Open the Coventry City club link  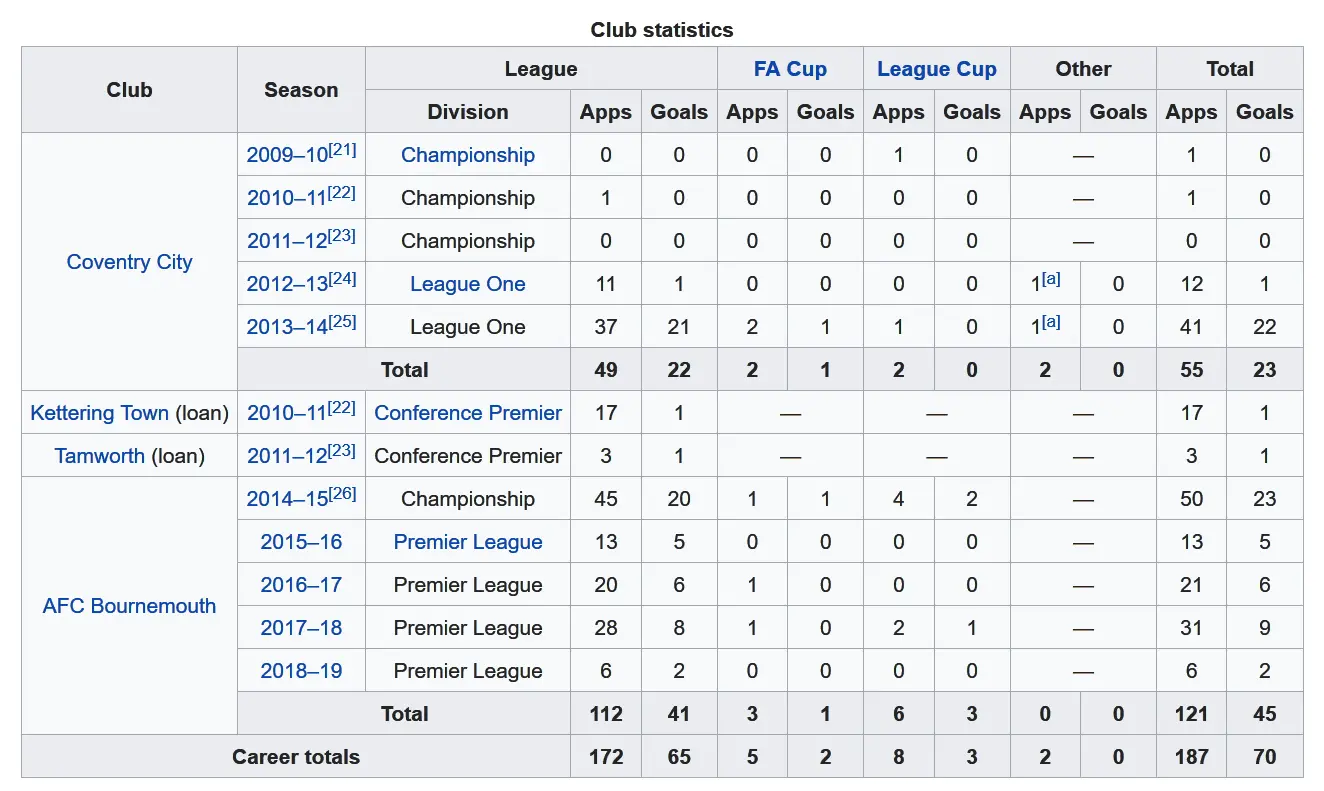tap(129, 262)
